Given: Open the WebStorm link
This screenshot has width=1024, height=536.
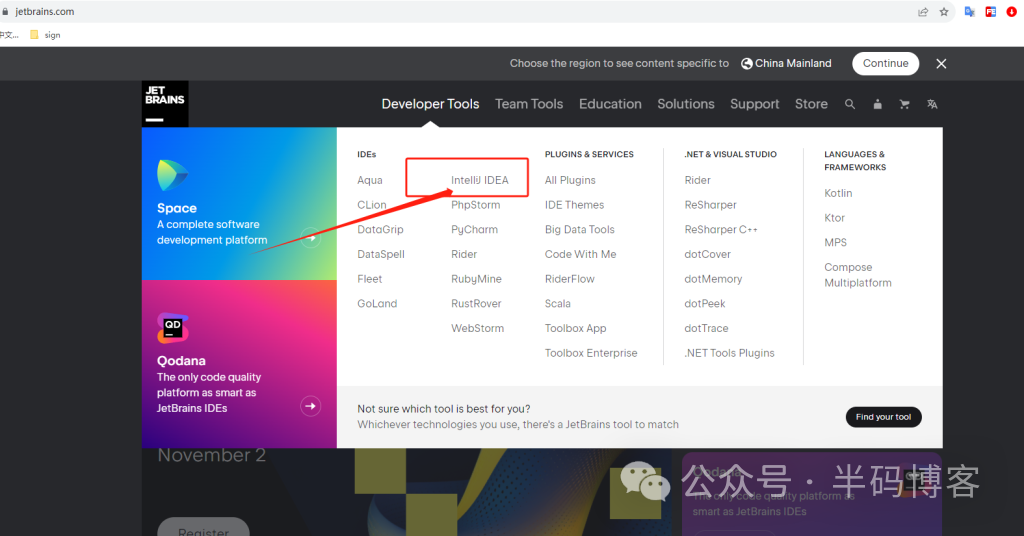Looking at the screenshot, I should tap(477, 328).
